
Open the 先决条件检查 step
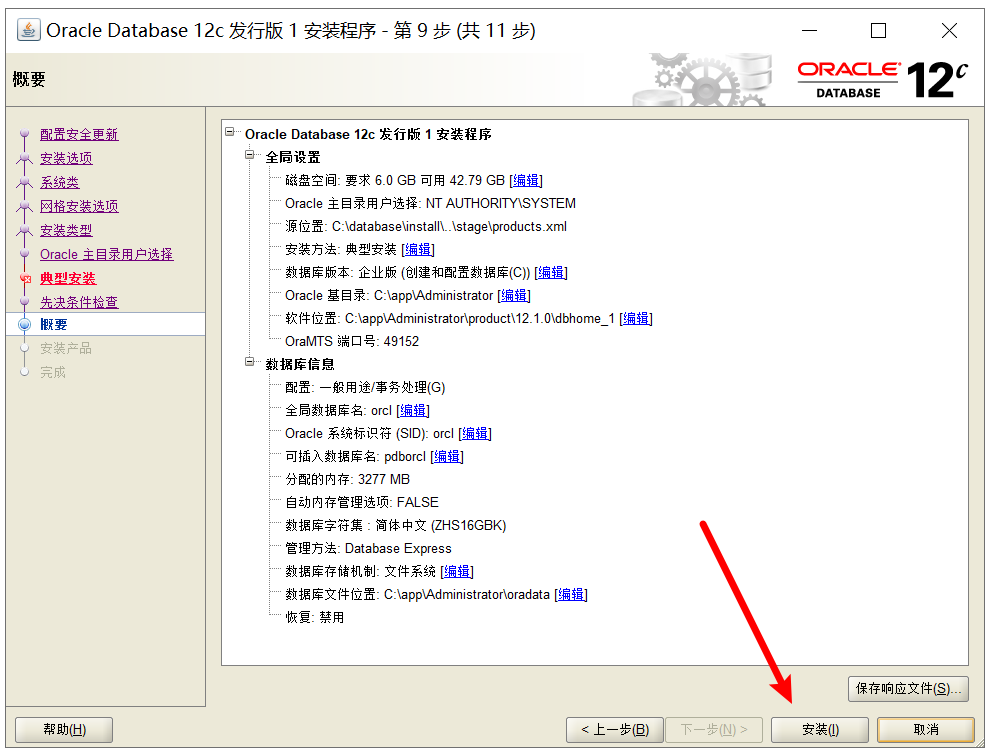point(79,302)
